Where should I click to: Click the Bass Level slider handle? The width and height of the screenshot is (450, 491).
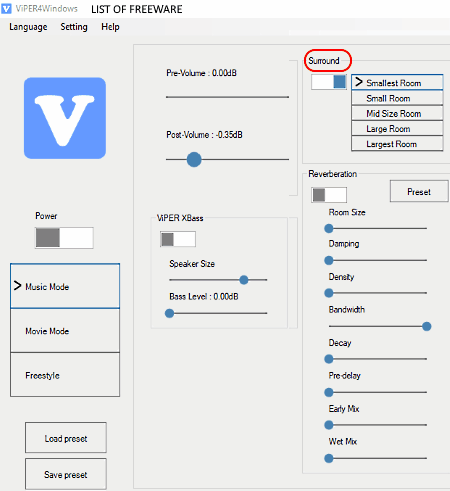coord(170,313)
